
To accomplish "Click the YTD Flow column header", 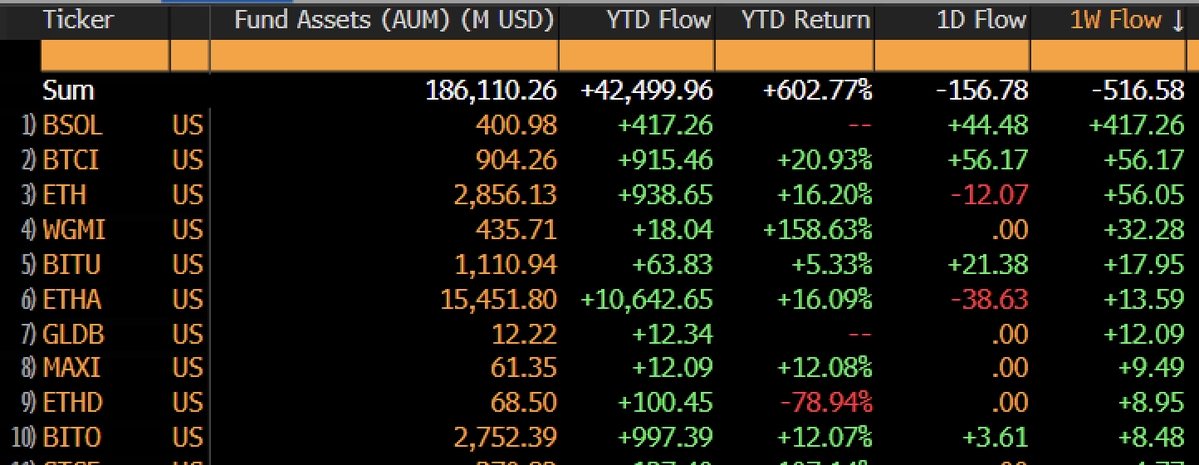I will coord(658,19).
